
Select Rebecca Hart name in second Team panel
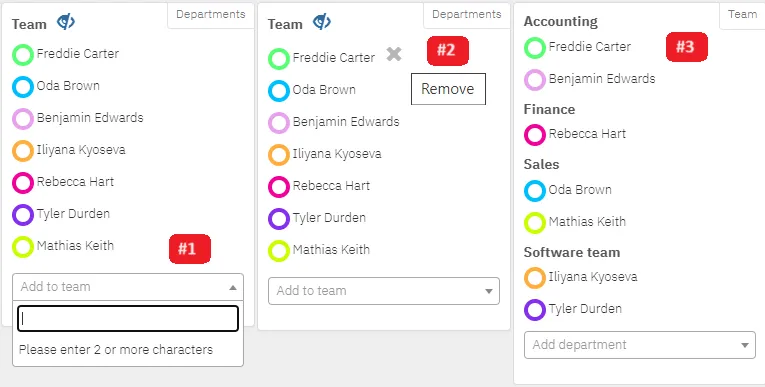332,185
